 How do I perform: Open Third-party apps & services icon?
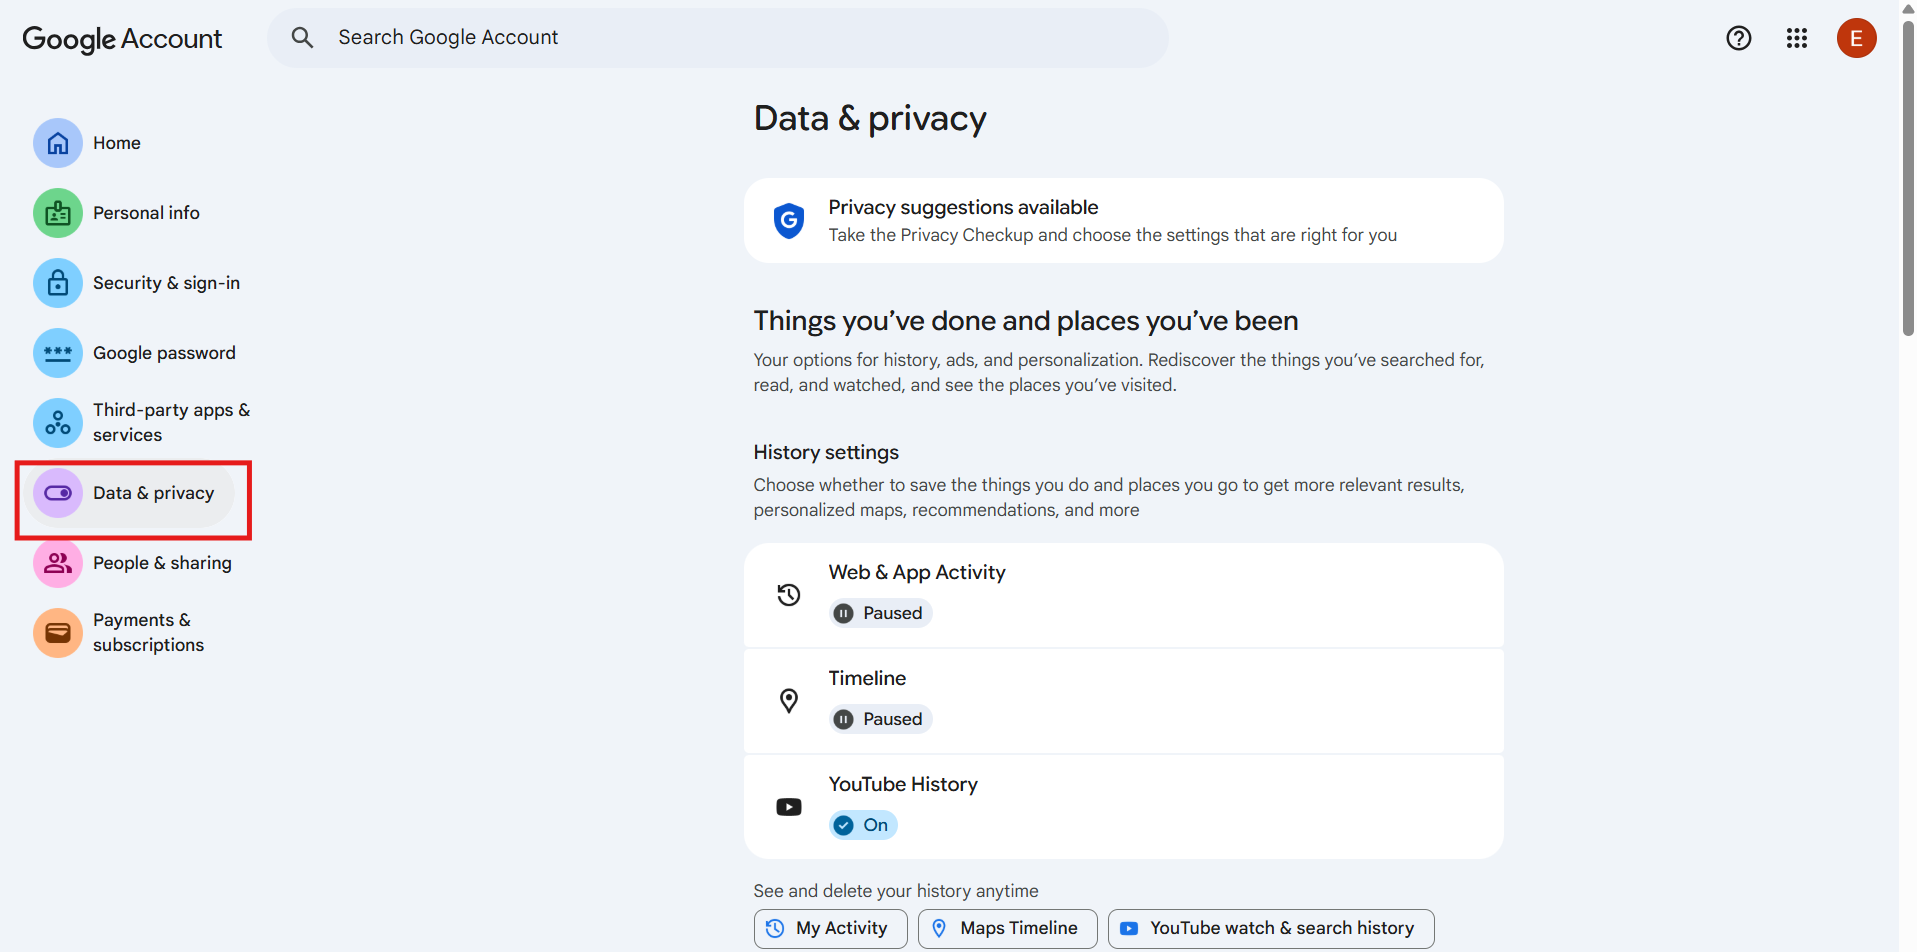point(57,423)
